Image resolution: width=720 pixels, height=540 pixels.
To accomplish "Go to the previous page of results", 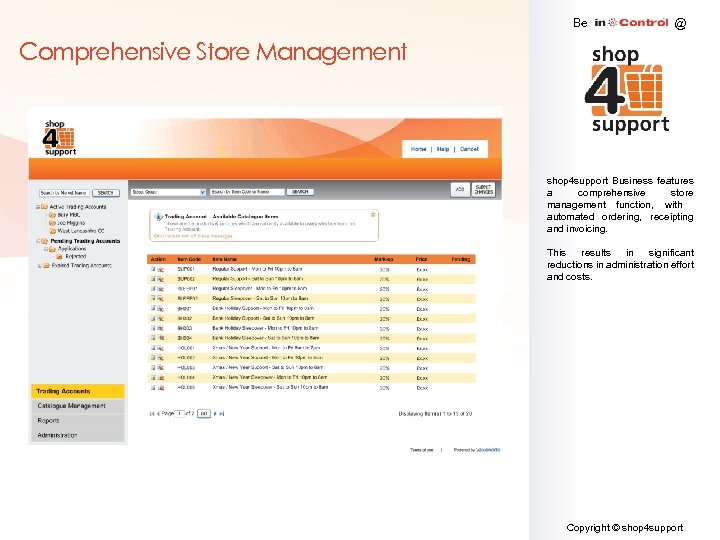I will pyautogui.click(x=158, y=414).
